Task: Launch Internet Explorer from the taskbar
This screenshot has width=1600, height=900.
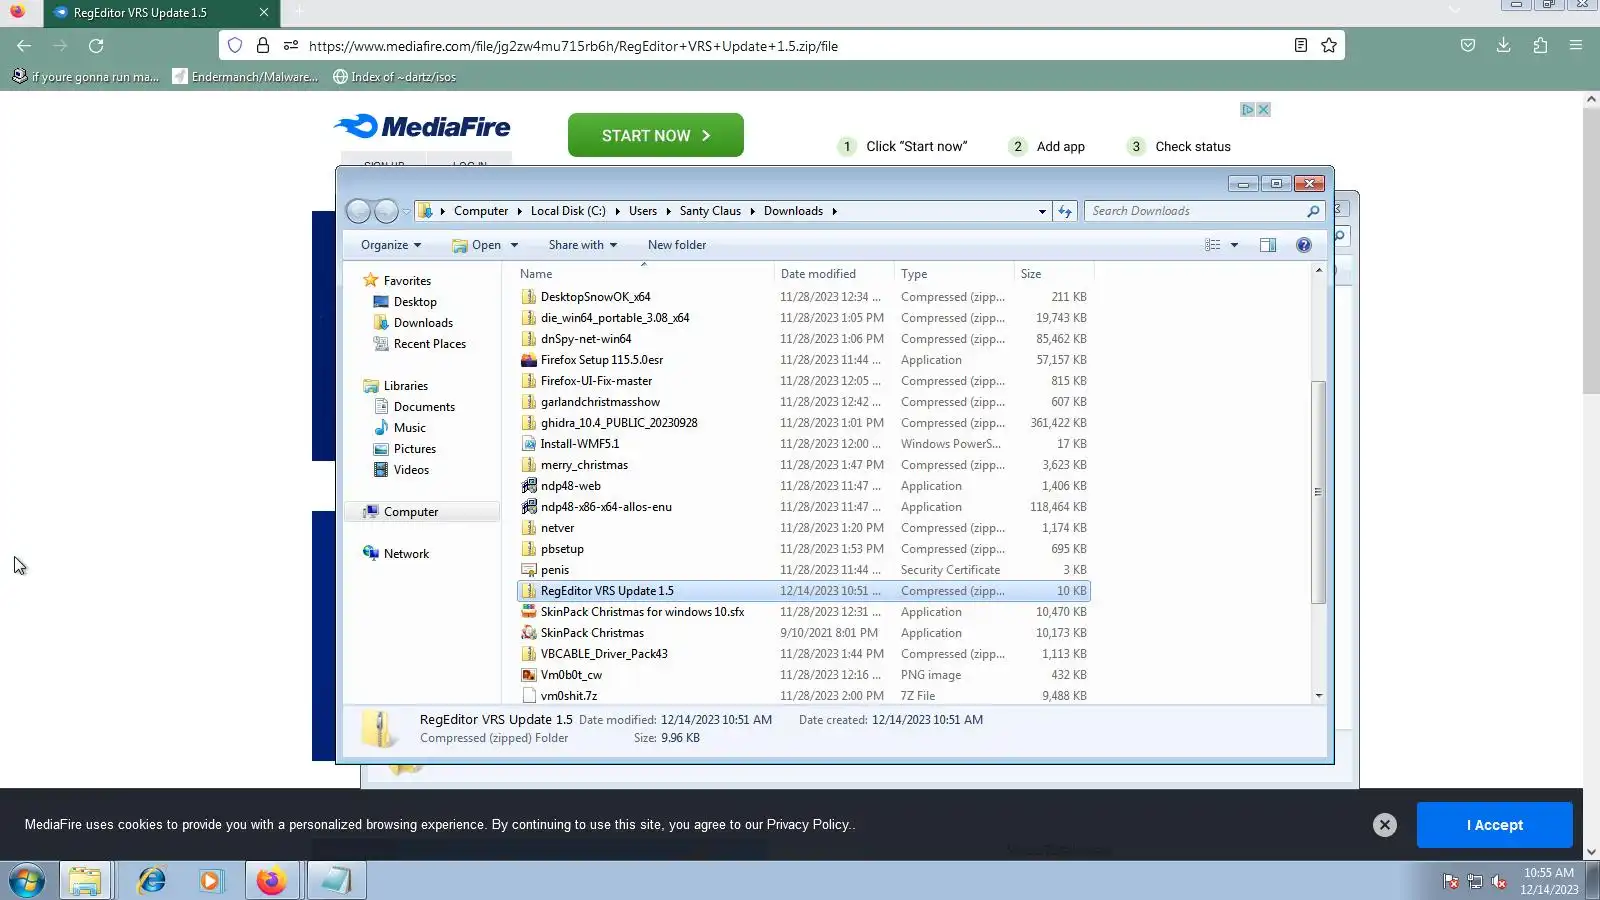Action: point(152,881)
